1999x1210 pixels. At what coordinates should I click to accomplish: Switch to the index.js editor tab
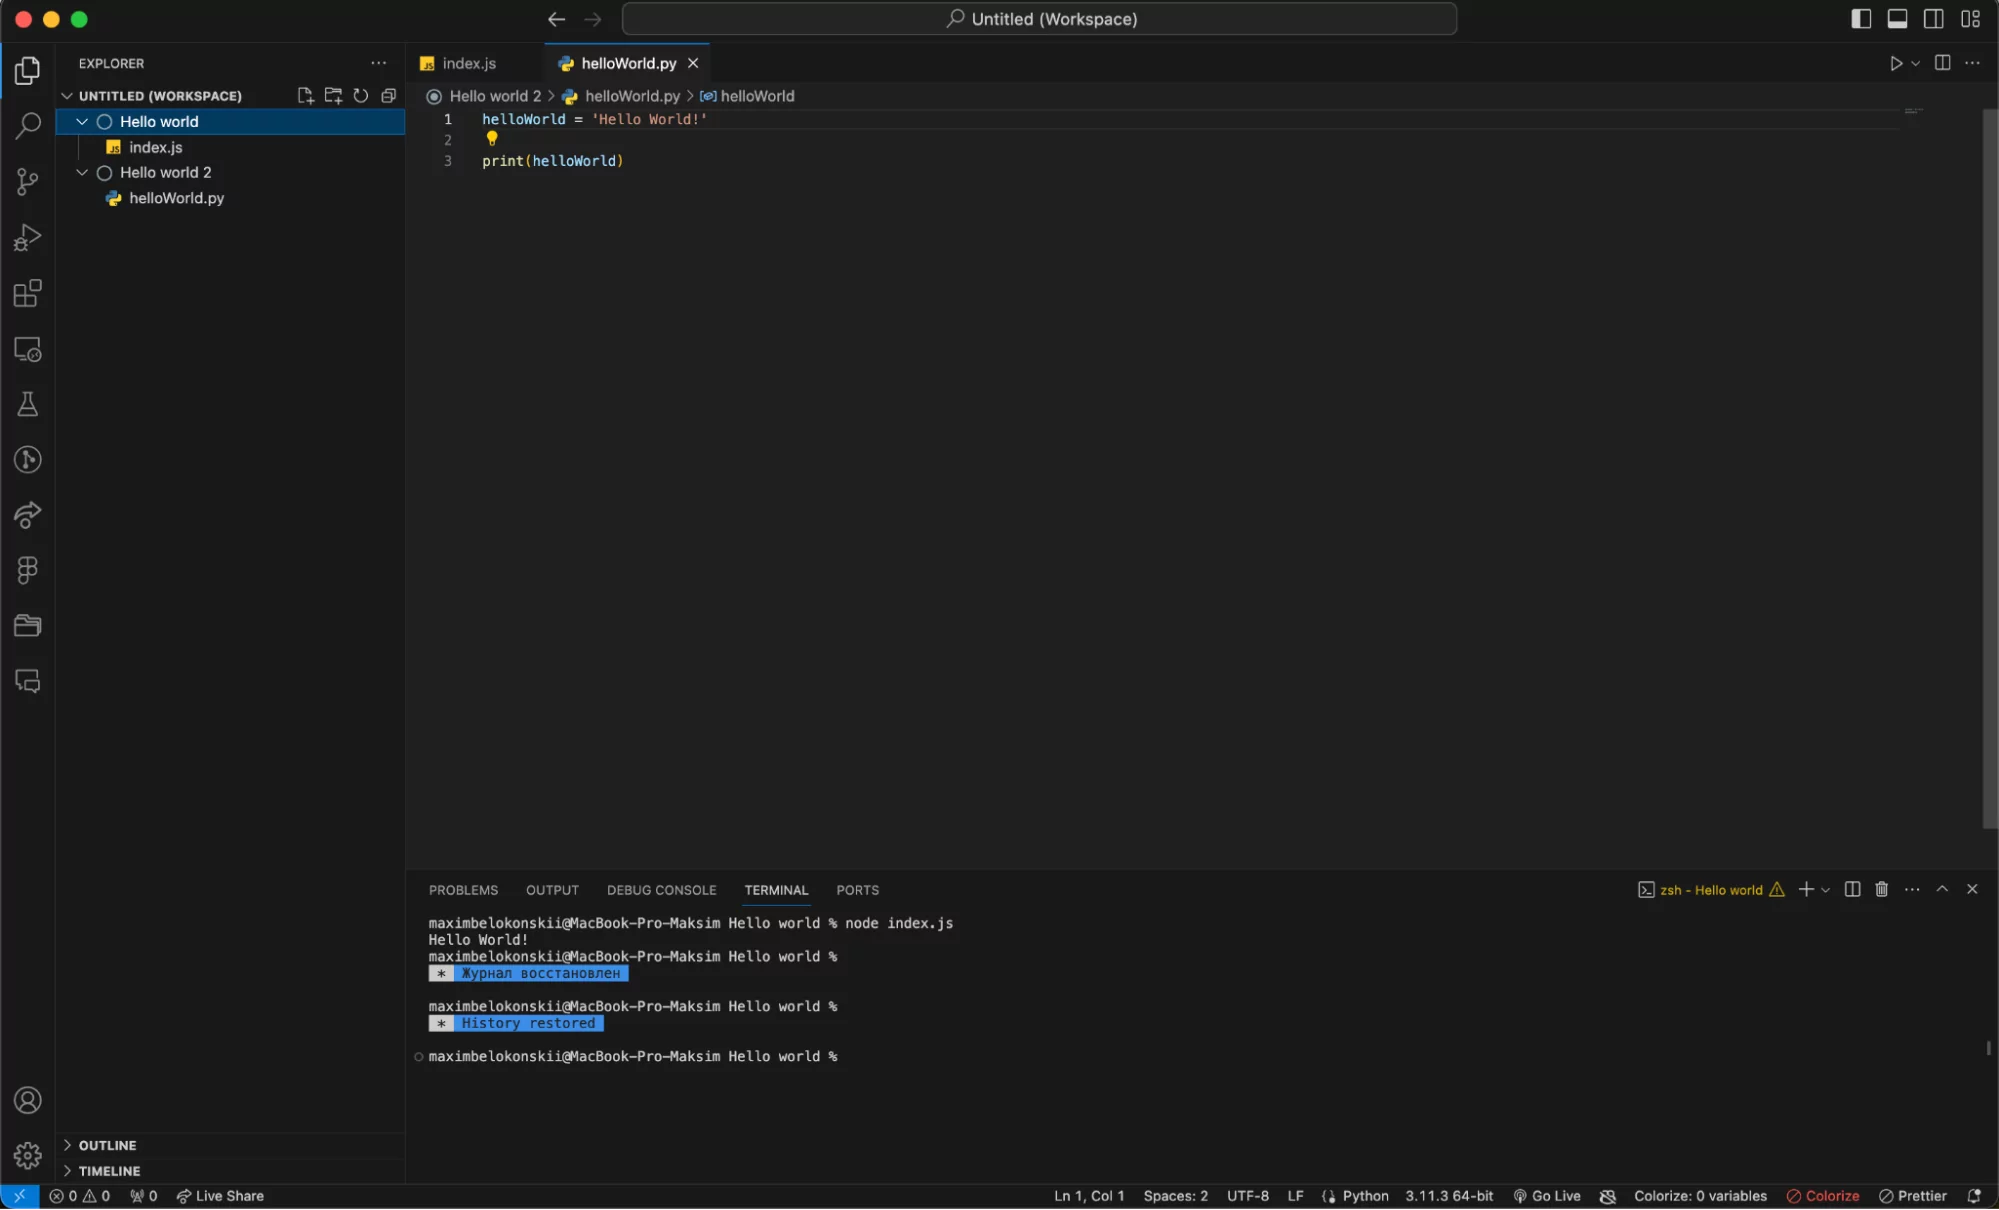click(468, 63)
